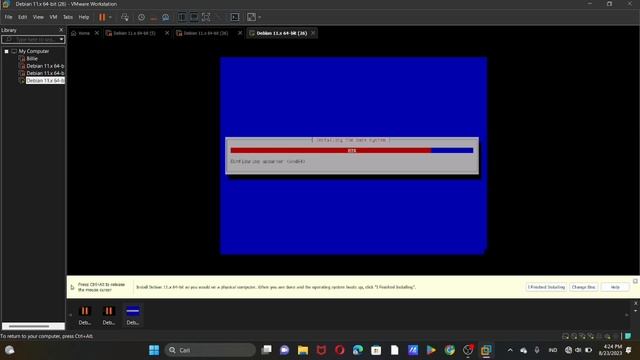Click the Change Disc button
This screenshot has height=360, width=640.
pos(583,287)
